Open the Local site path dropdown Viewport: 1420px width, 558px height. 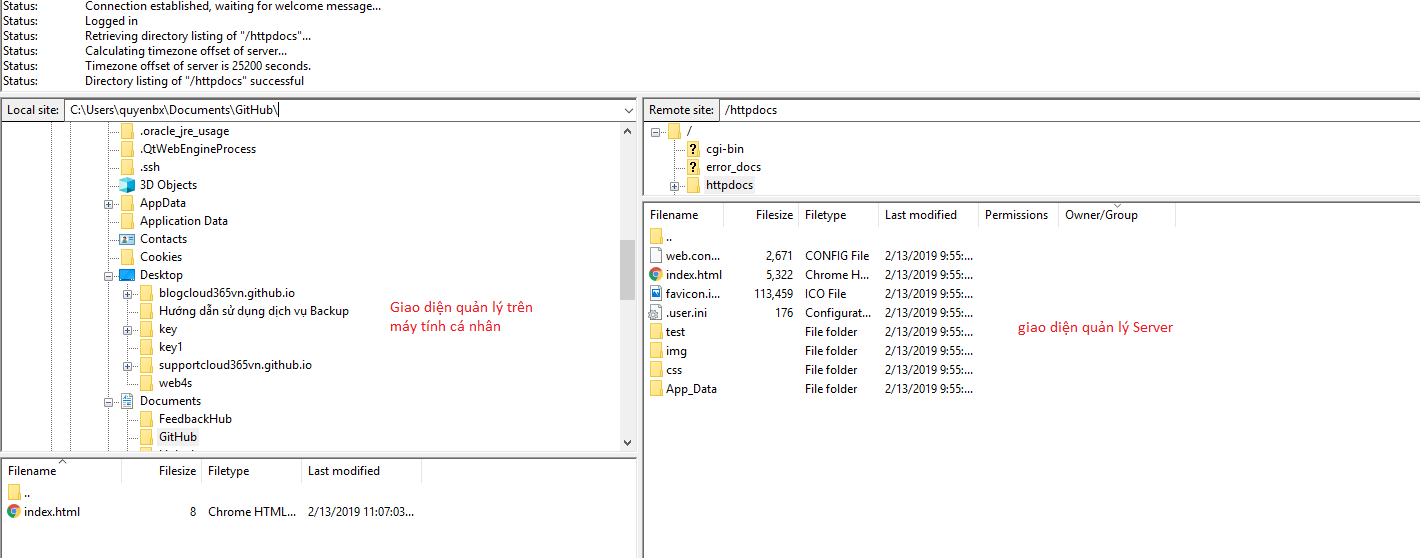[x=628, y=110]
